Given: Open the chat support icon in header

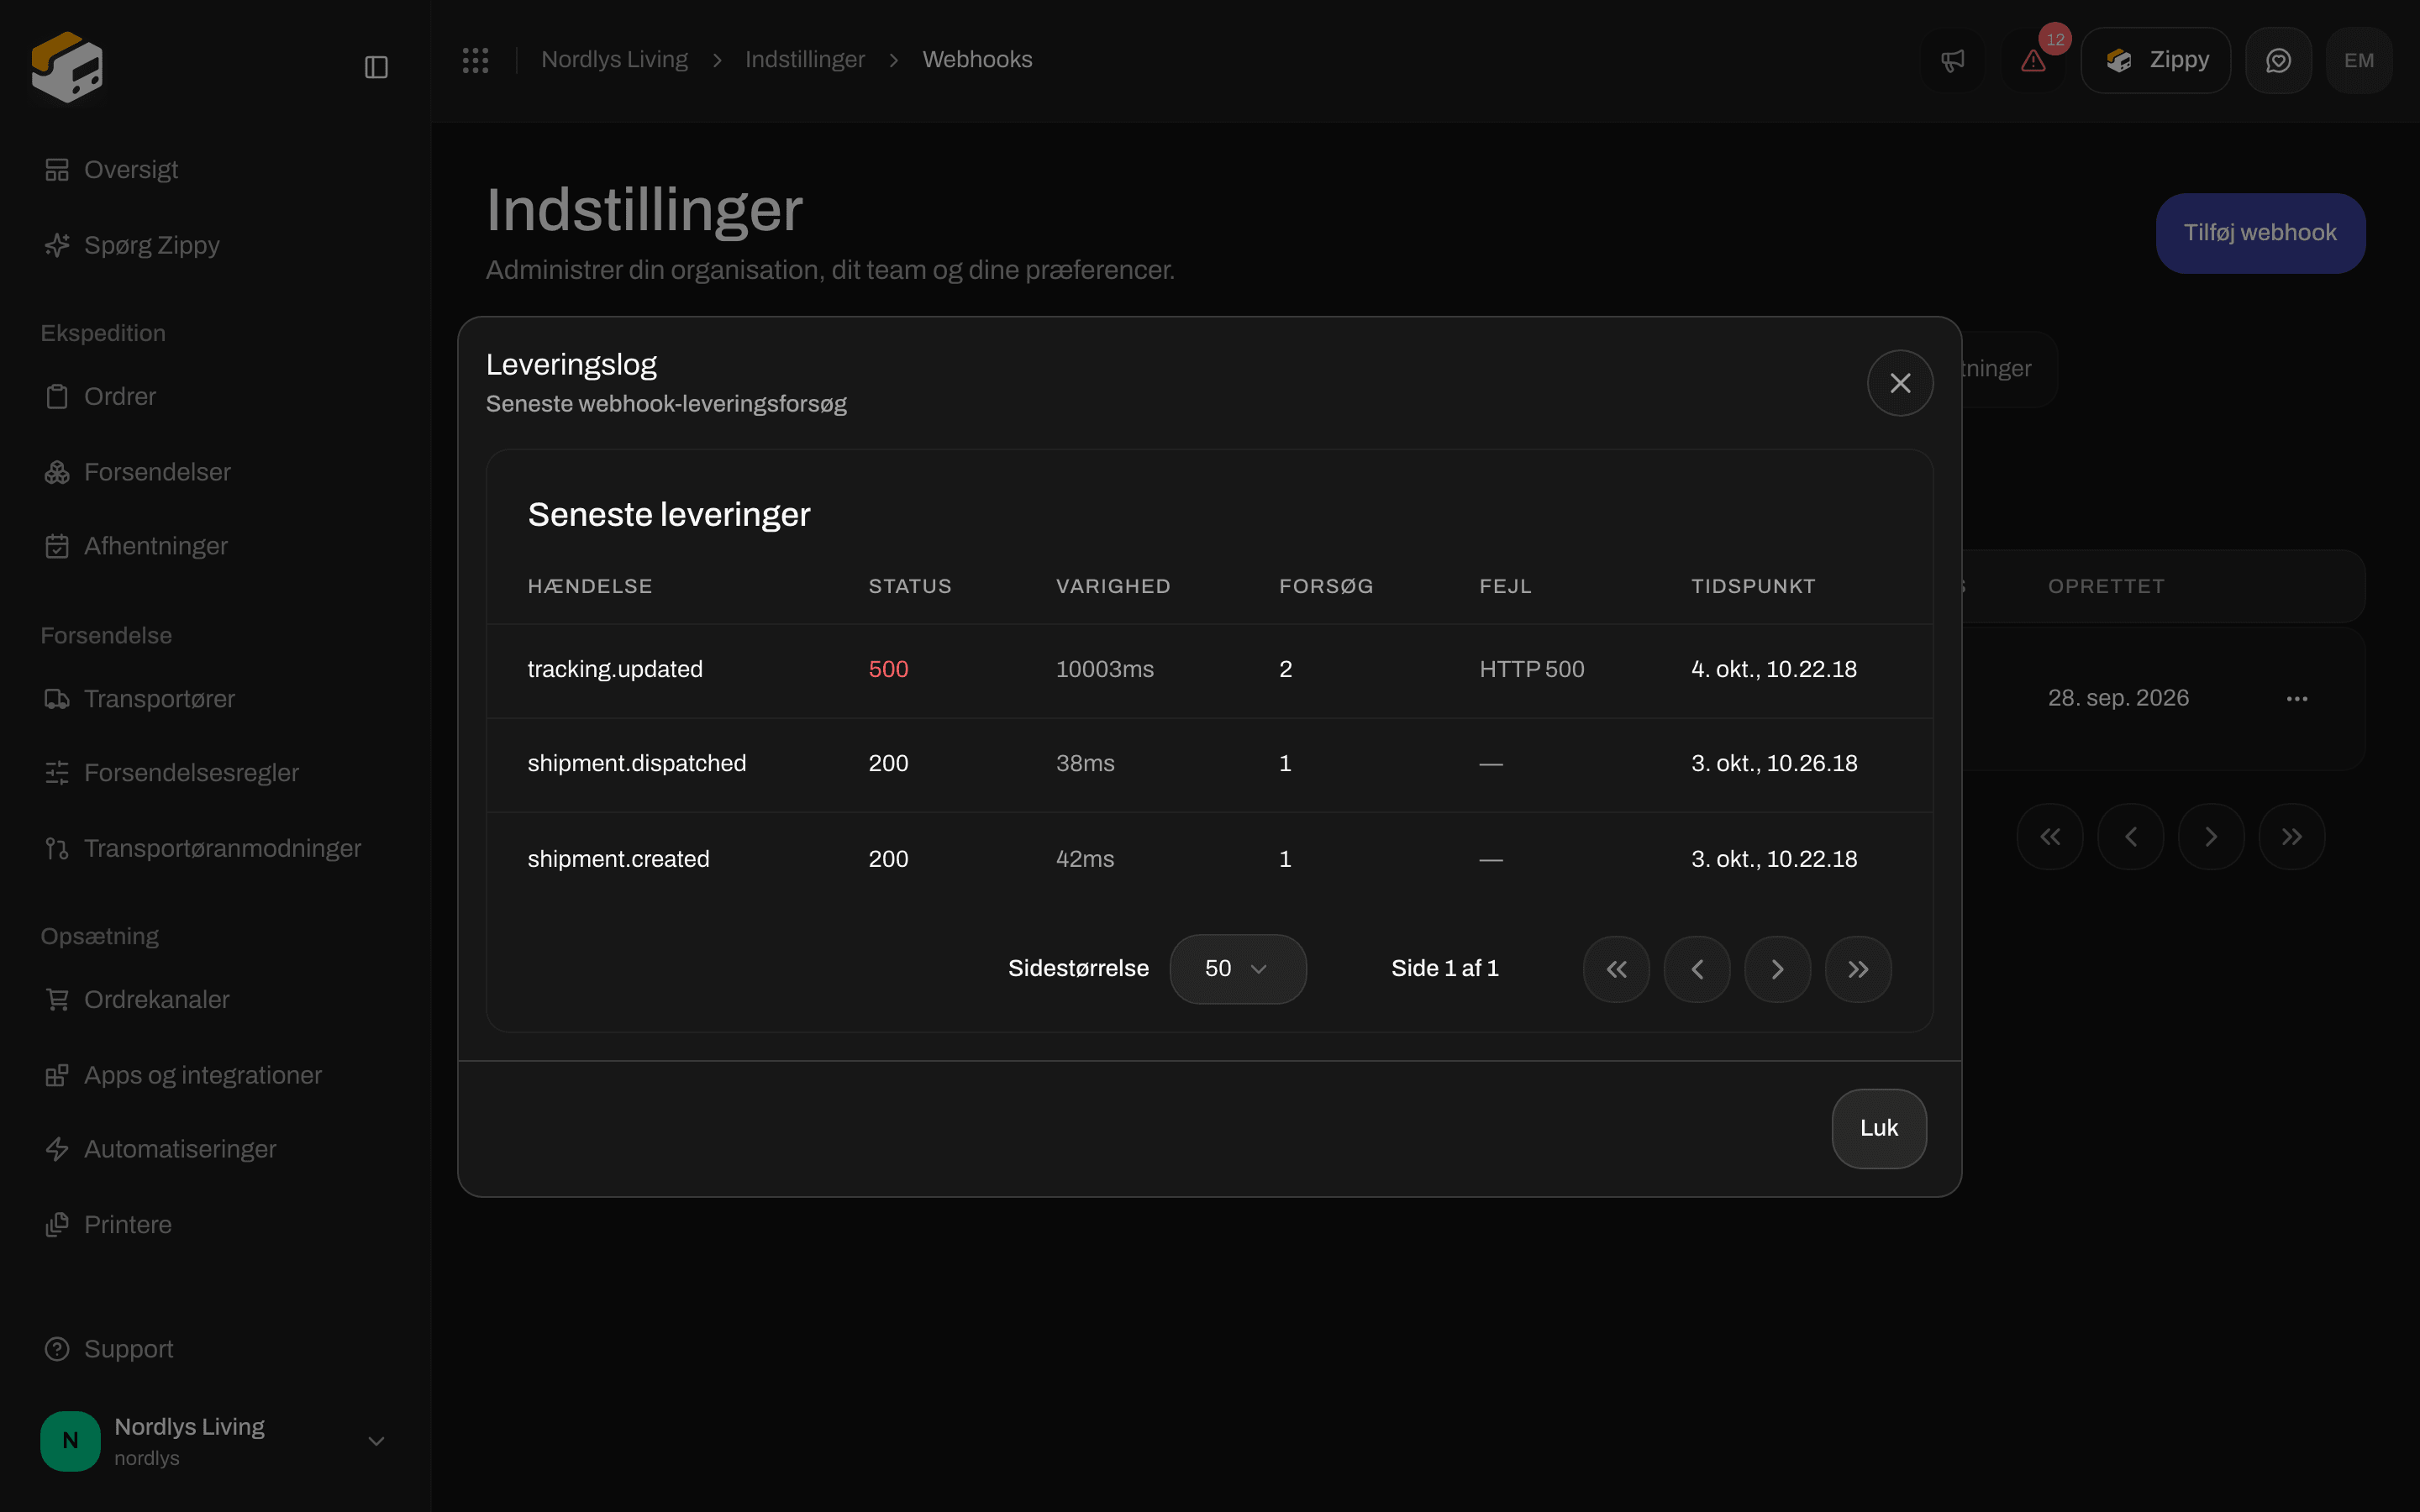Looking at the screenshot, I should (2278, 60).
